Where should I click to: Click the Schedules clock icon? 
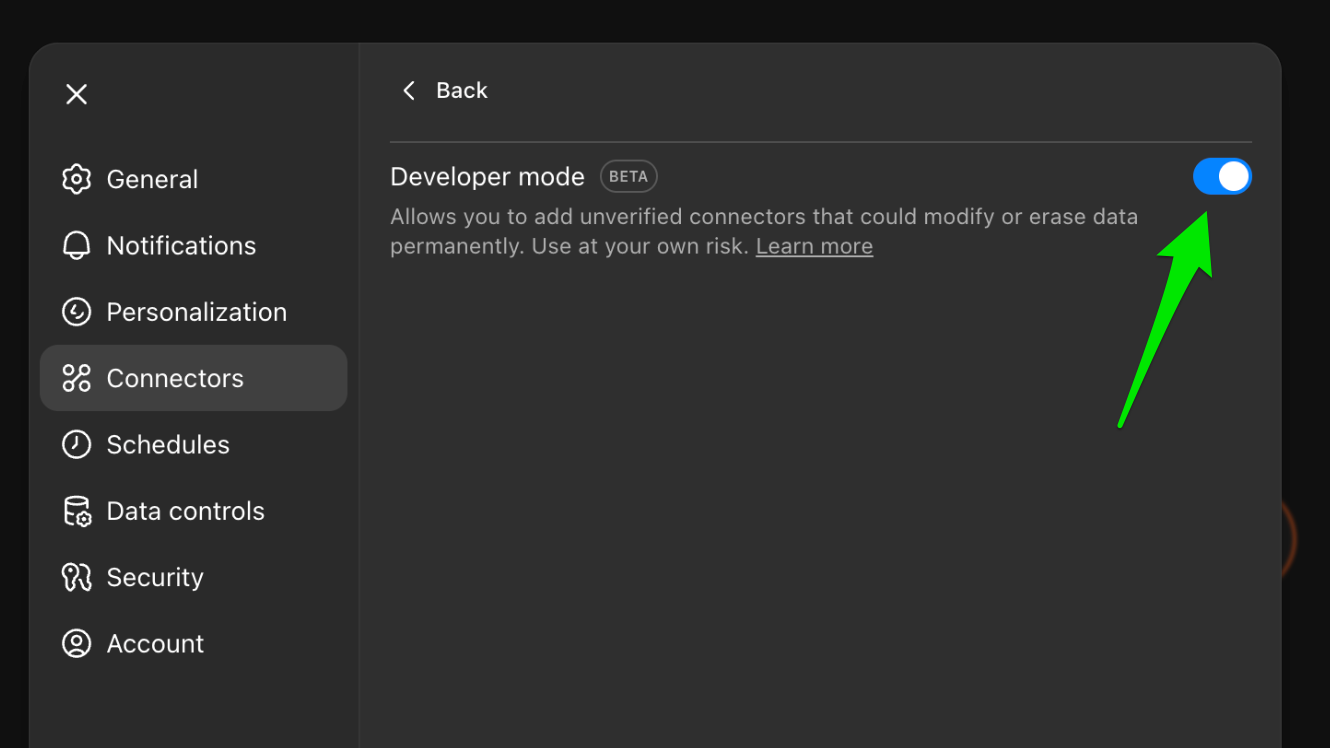tap(77, 444)
